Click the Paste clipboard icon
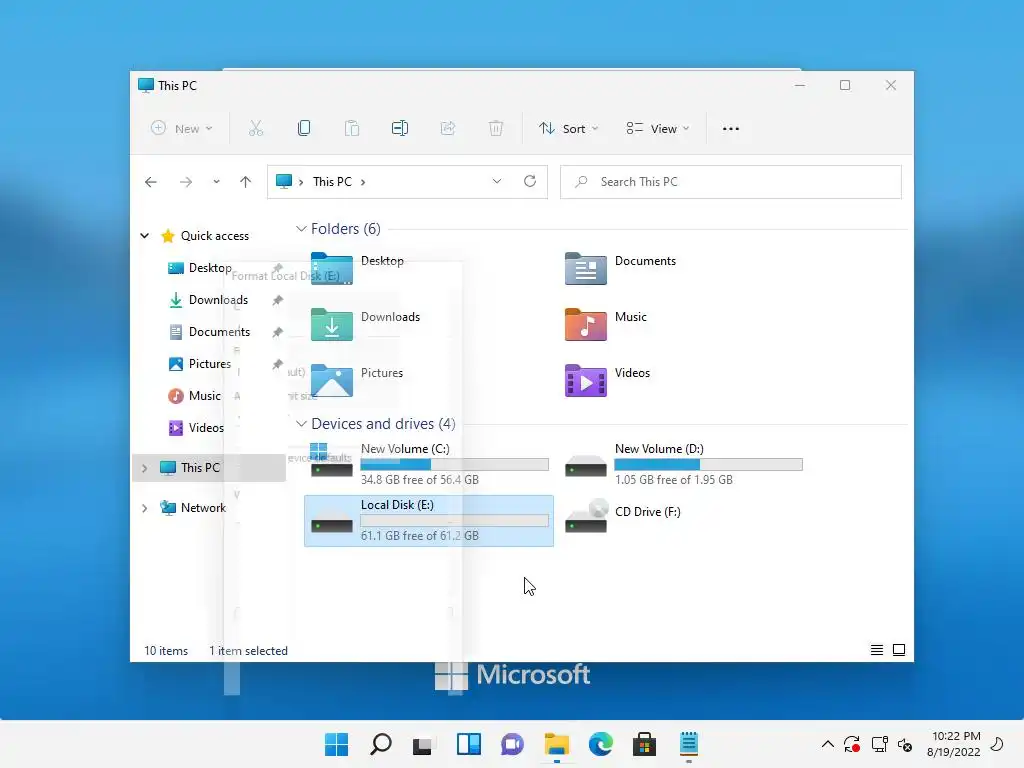Viewport: 1024px width, 768px height. 352,128
